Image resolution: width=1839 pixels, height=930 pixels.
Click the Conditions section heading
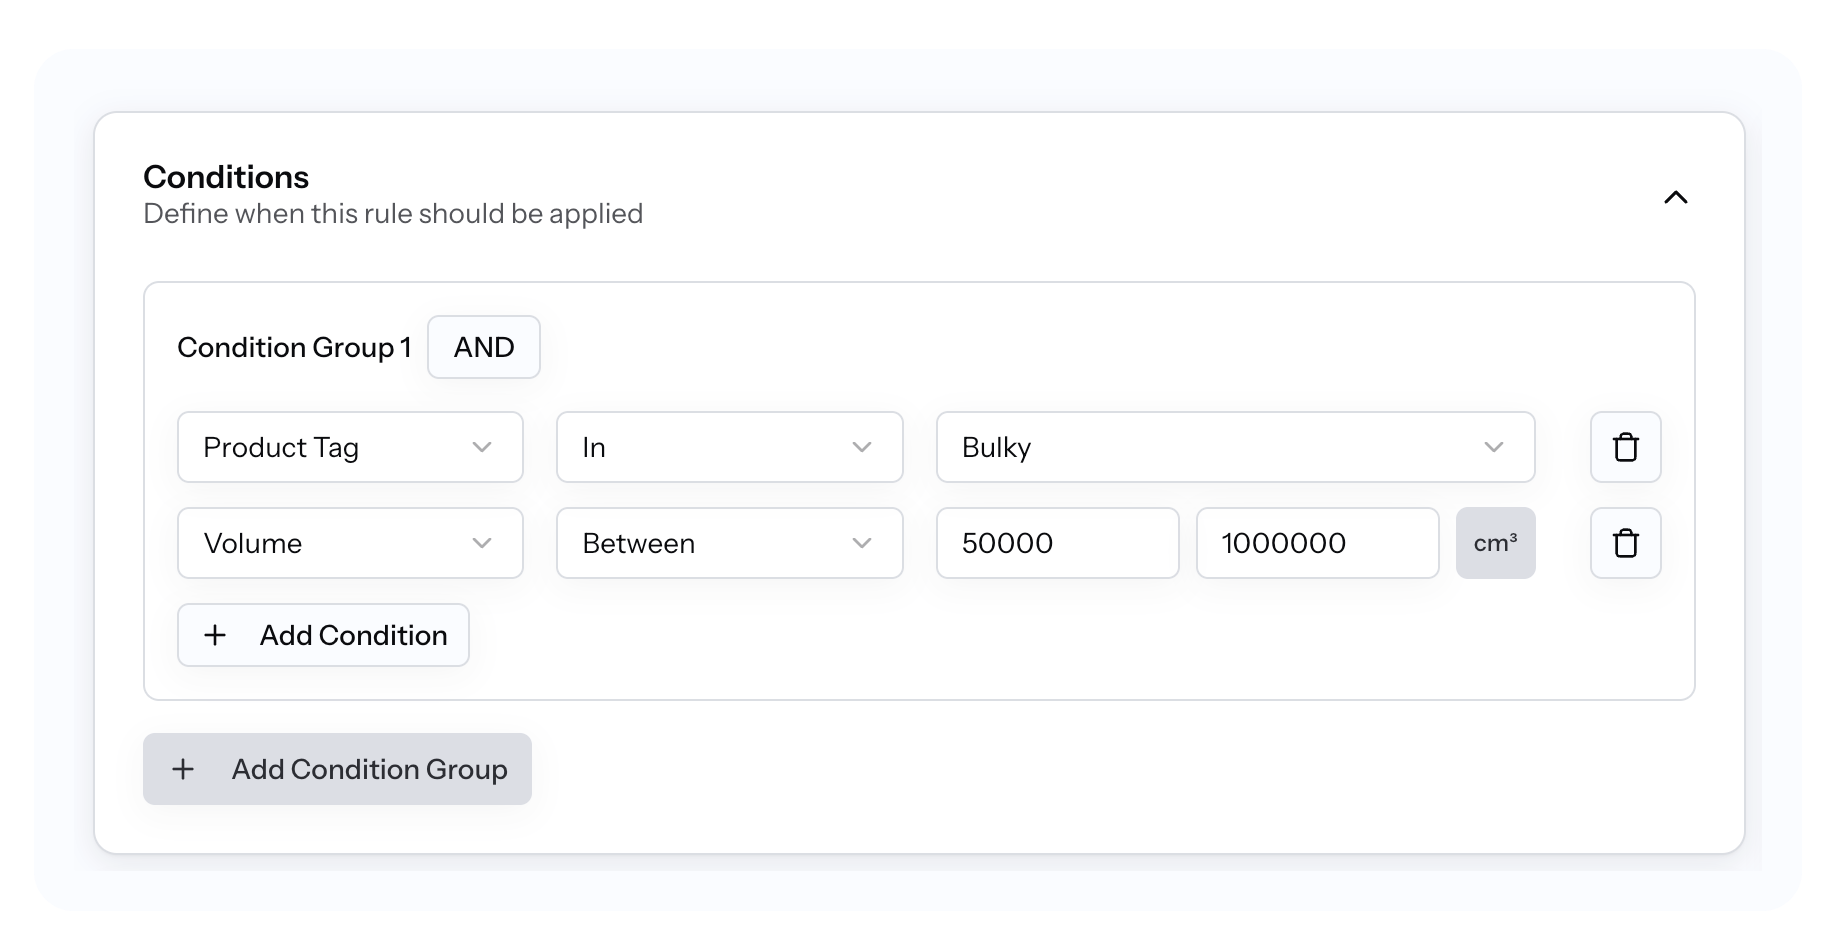point(226,177)
